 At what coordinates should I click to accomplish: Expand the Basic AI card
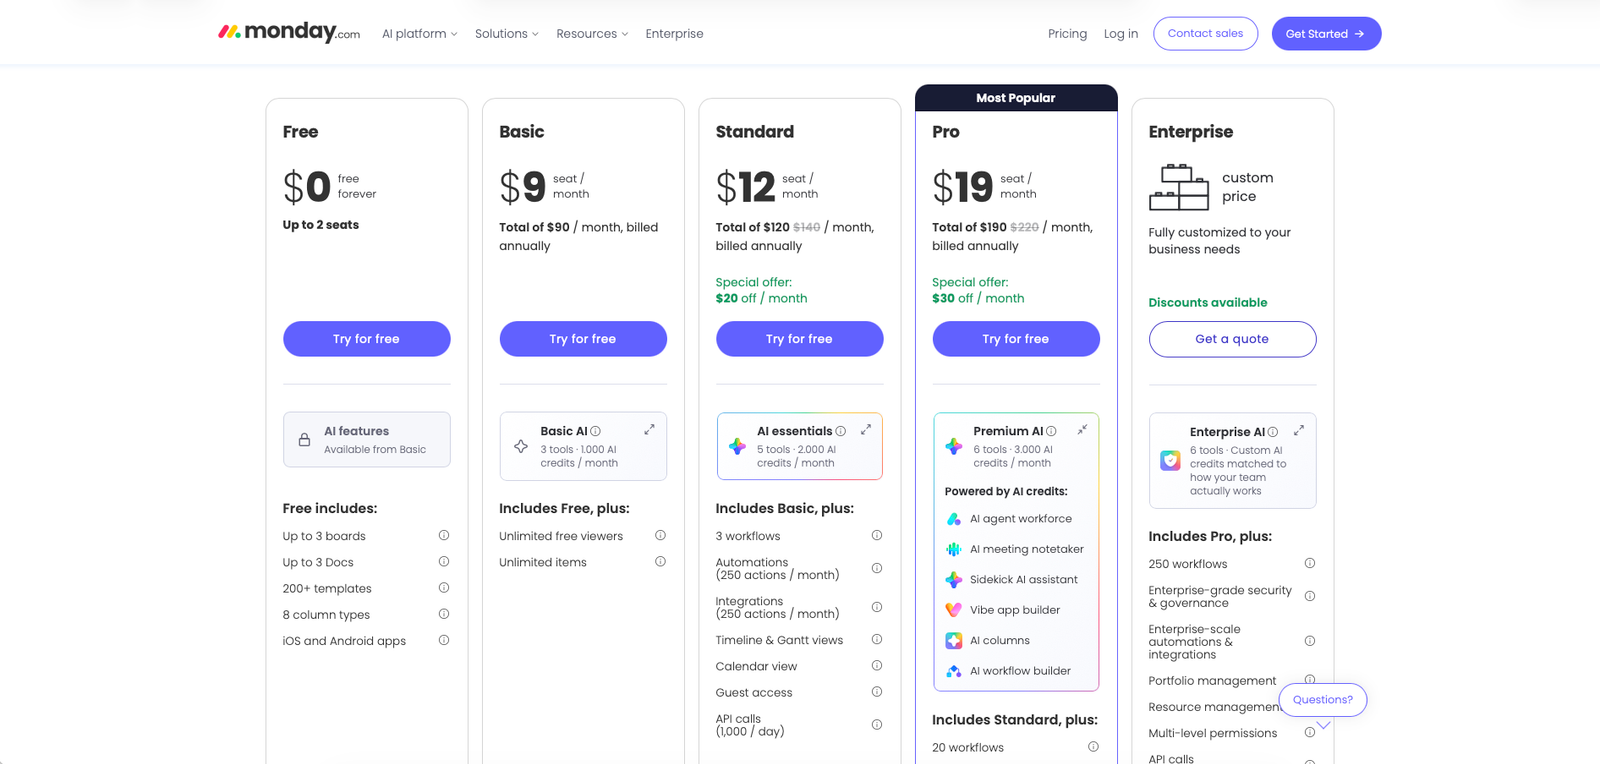coord(649,429)
